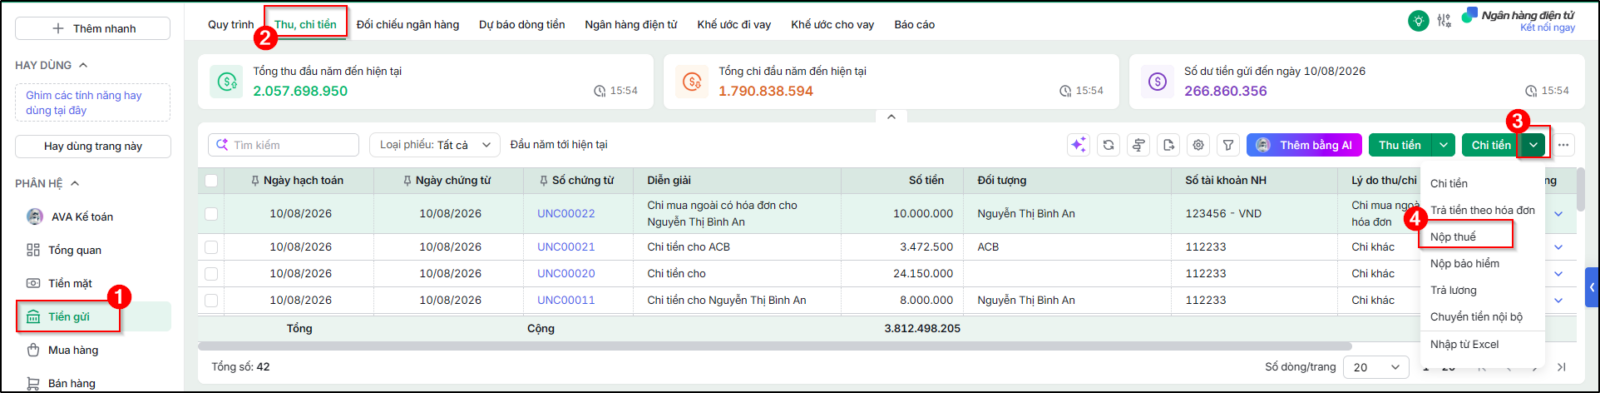Screen dimensions: 1600x393
Task: Collapse the PHÂN HỆ section
Action: 75,184
